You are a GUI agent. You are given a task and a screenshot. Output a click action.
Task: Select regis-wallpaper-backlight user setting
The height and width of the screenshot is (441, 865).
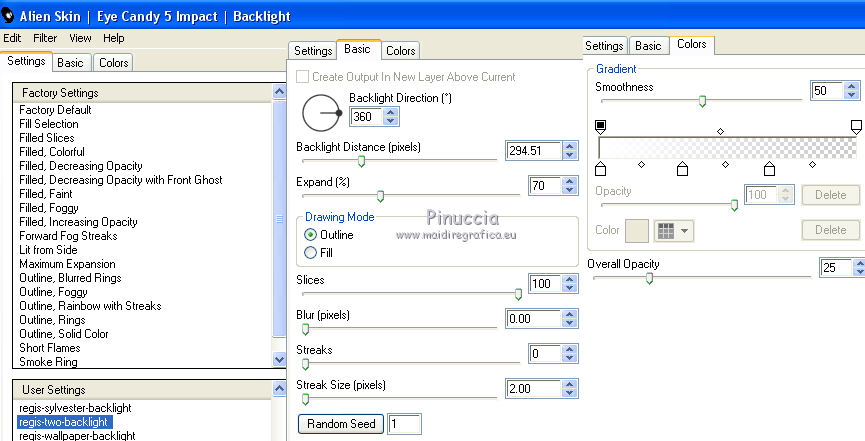coord(77,435)
